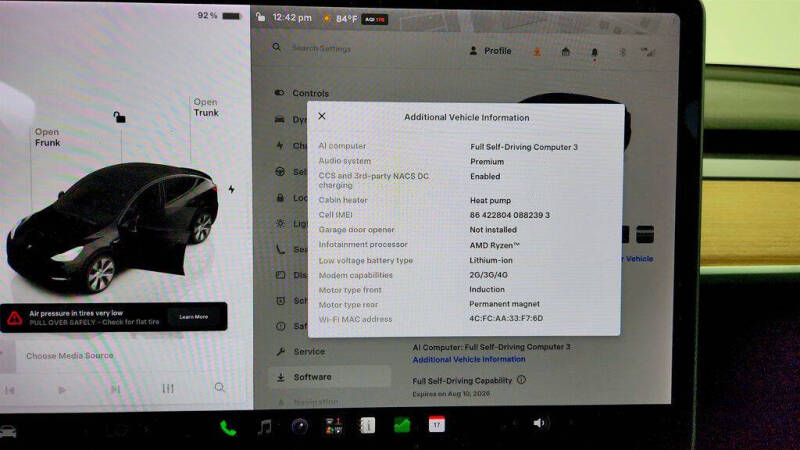Screen dimensions: 800x450
Task: Tap the 3D car model image
Action: coord(113,226)
